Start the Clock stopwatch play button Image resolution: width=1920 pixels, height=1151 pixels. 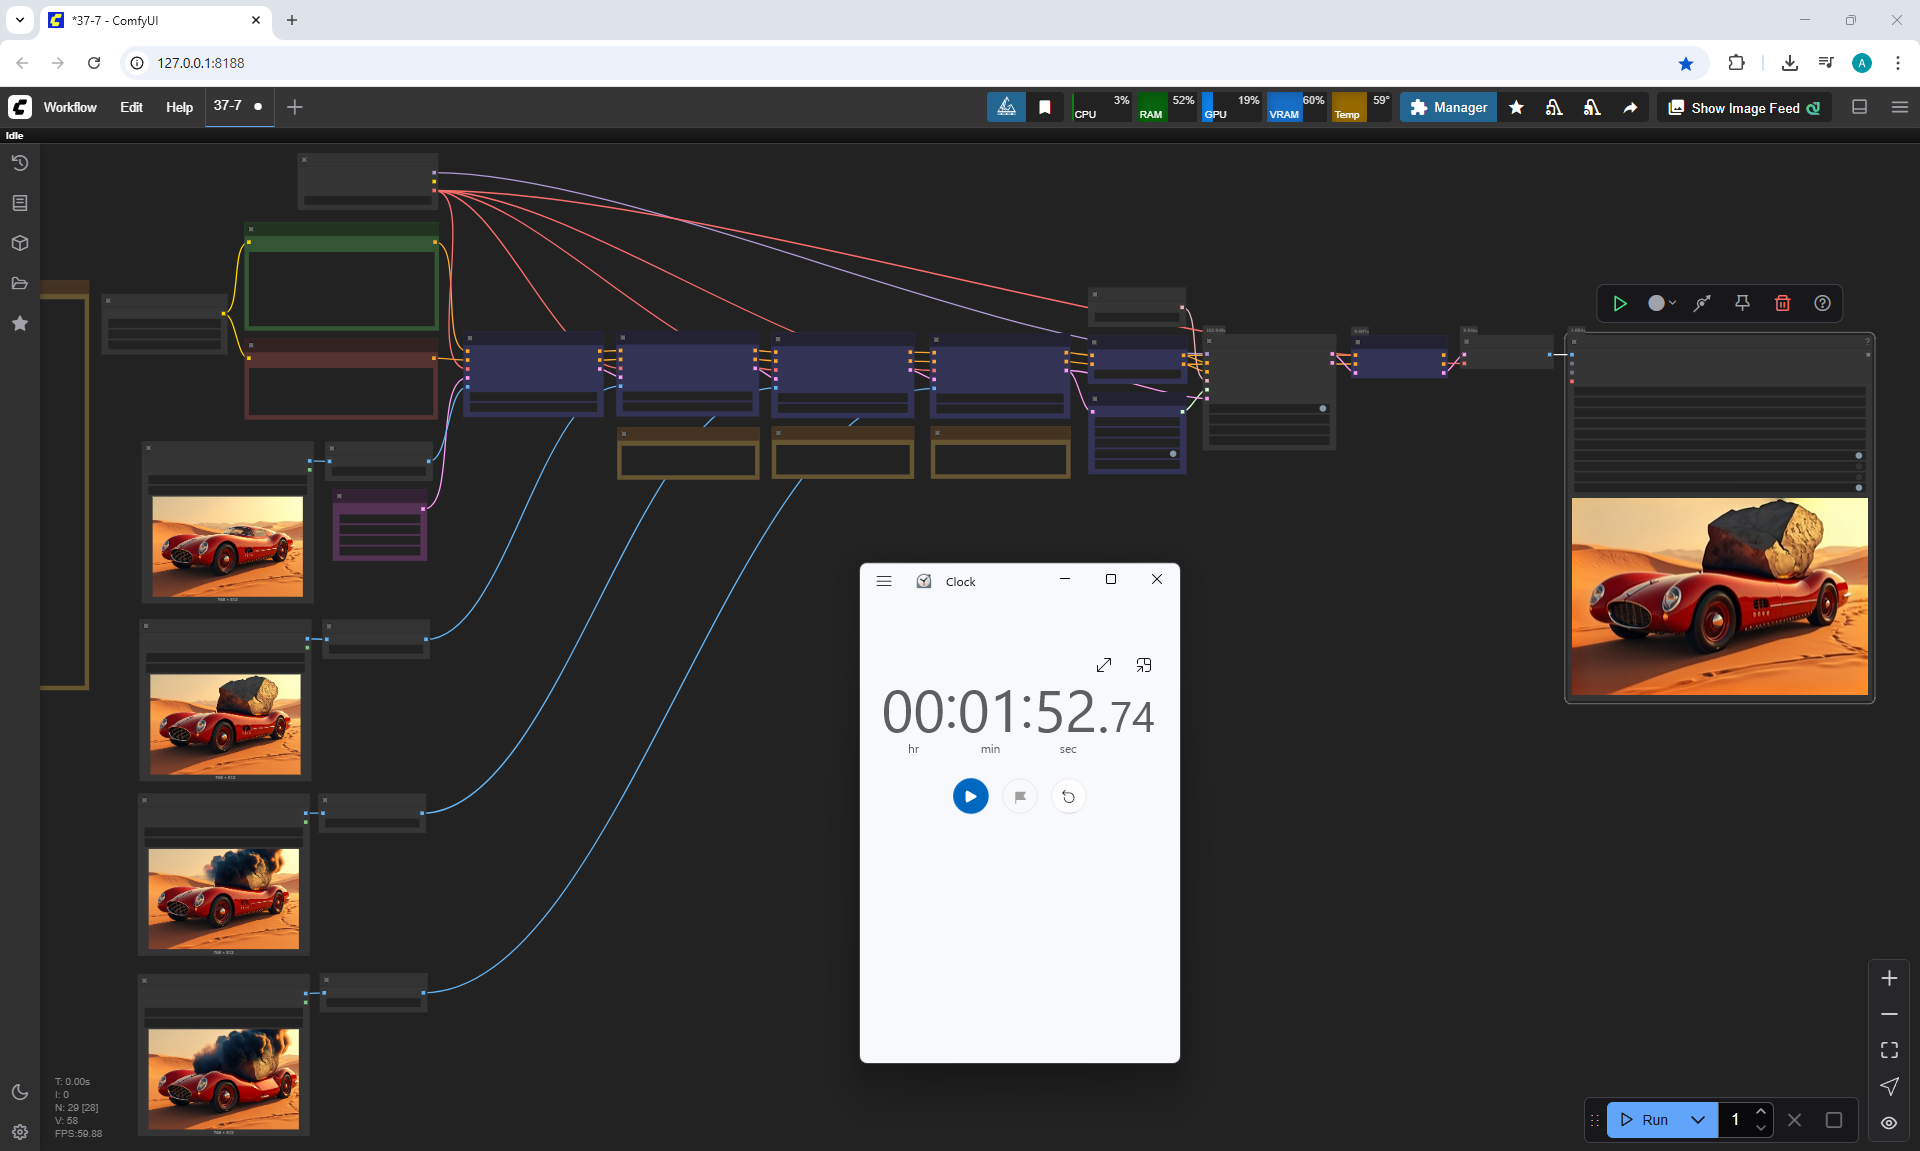(970, 796)
